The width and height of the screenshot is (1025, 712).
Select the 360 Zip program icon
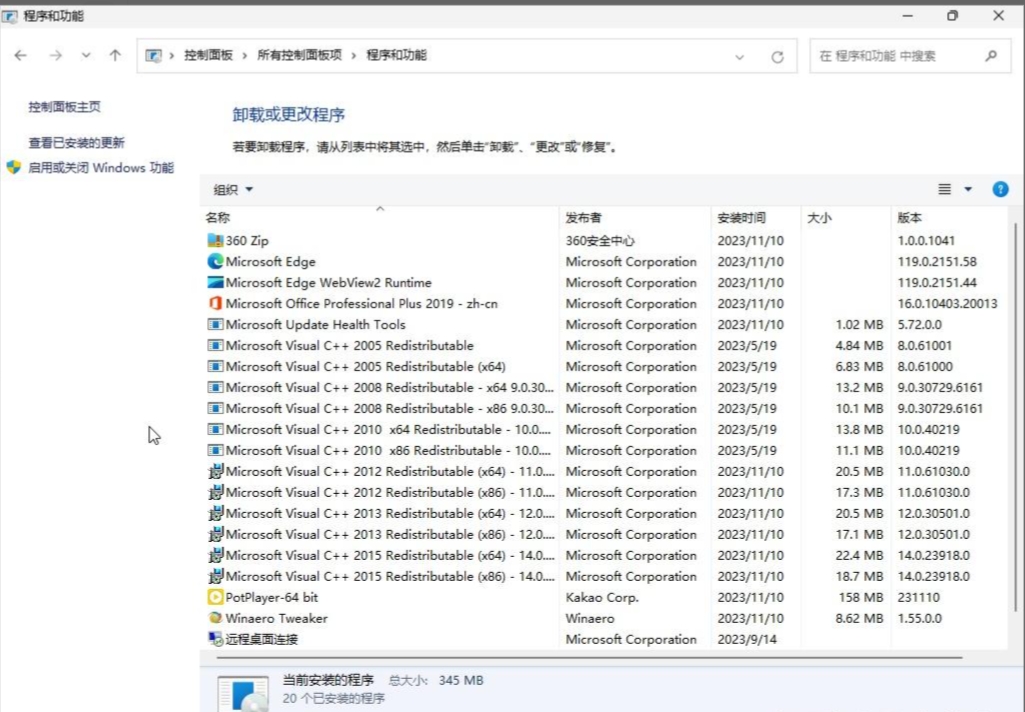coord(216,240)
